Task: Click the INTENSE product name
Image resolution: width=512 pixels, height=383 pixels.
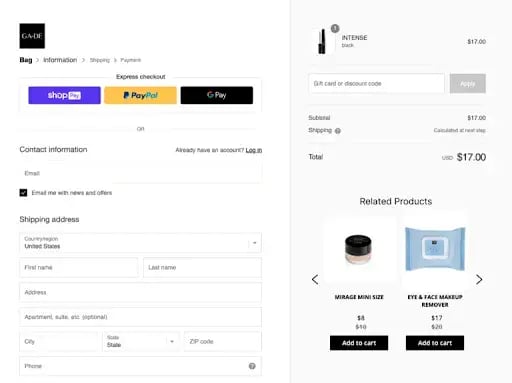Action: pyautogui.click(x=354, y=38)
